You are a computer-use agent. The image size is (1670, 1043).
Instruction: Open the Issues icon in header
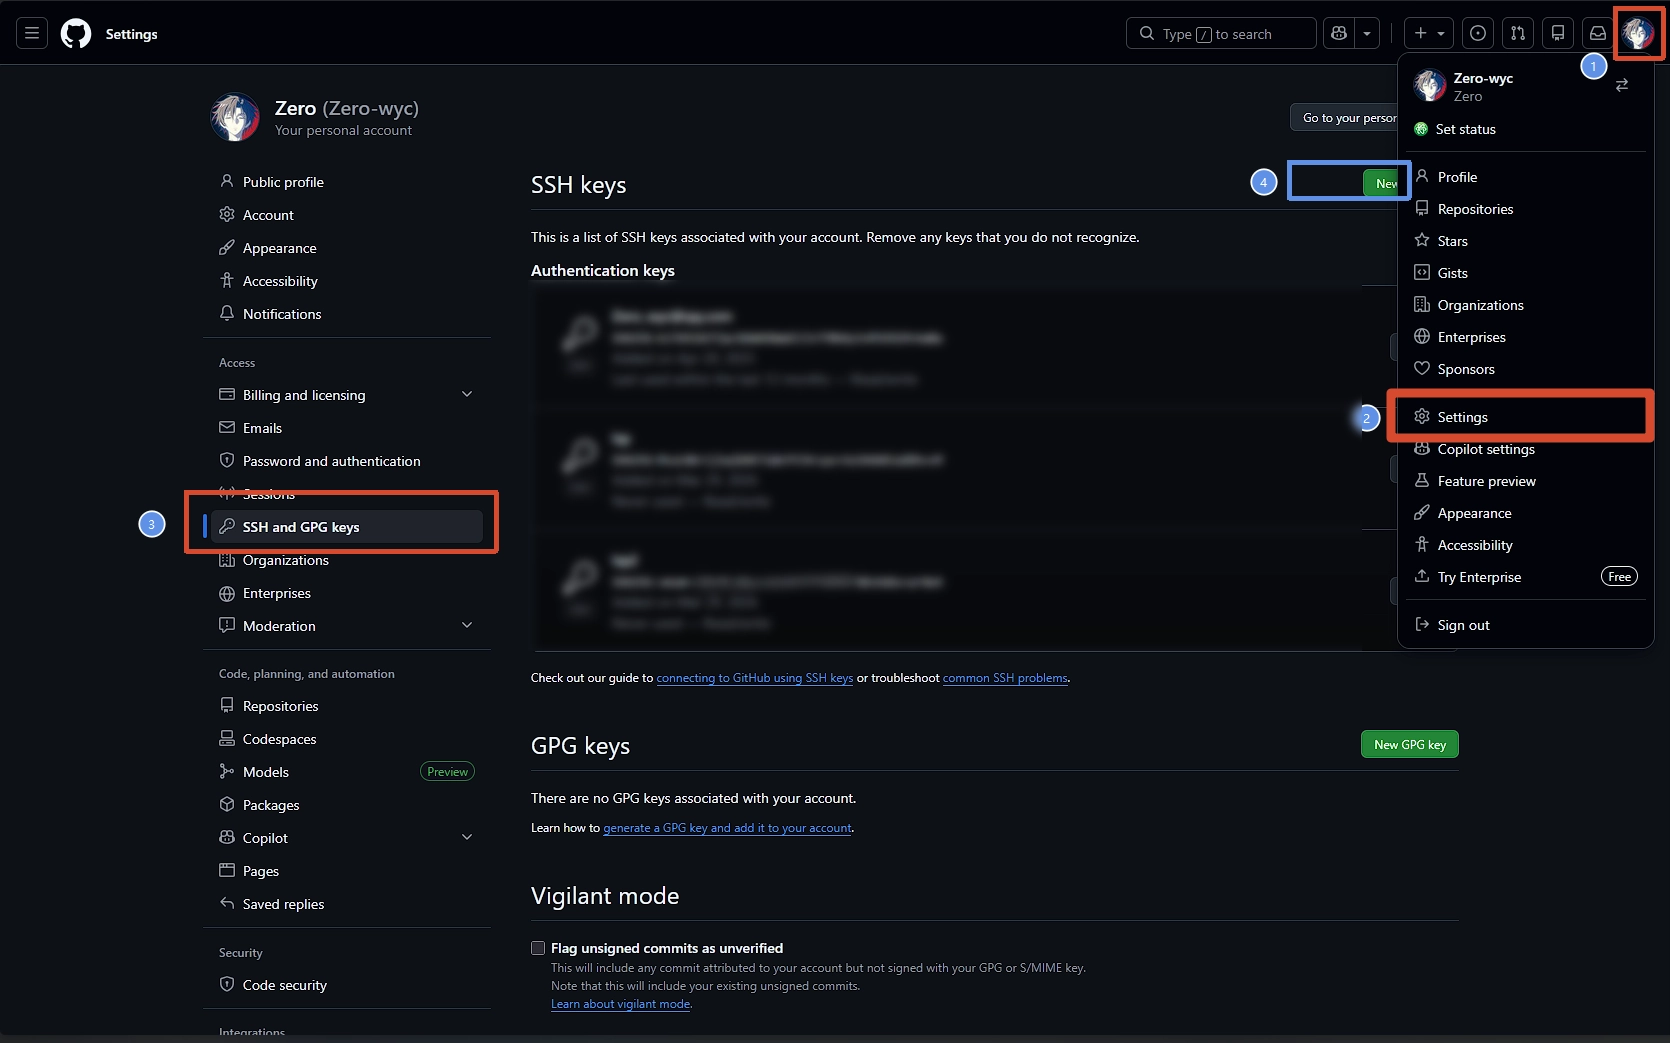tap(1477, 34)
